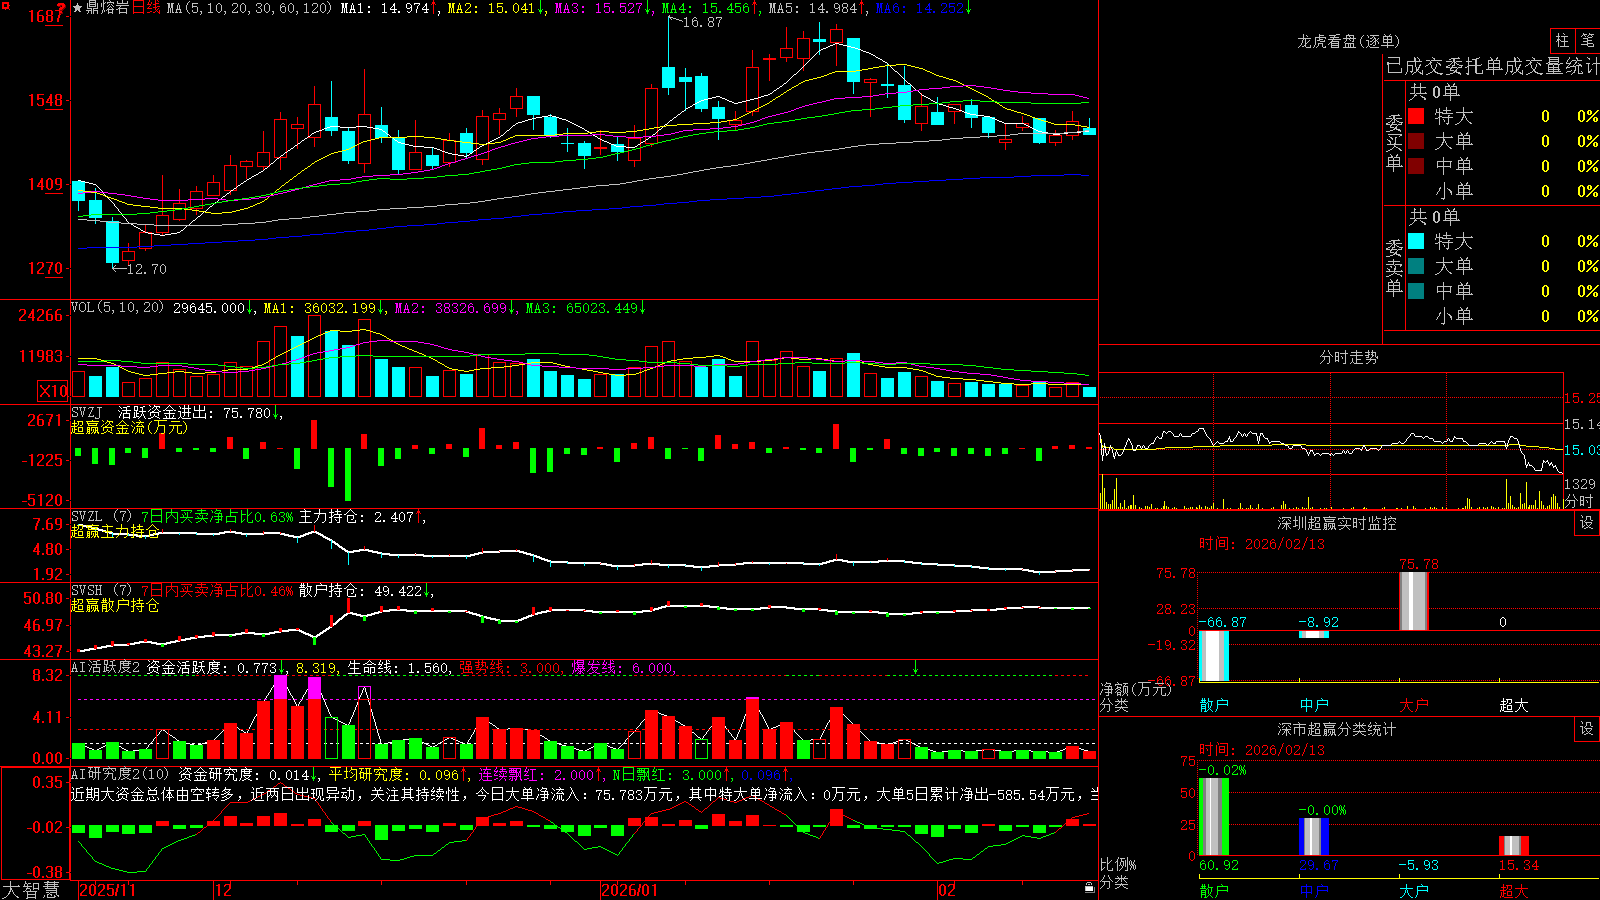Screen dimensions: 1600x900
Task: Click the dark red 大单 swatch under 委买单
Action: [x=1416, y=141]
